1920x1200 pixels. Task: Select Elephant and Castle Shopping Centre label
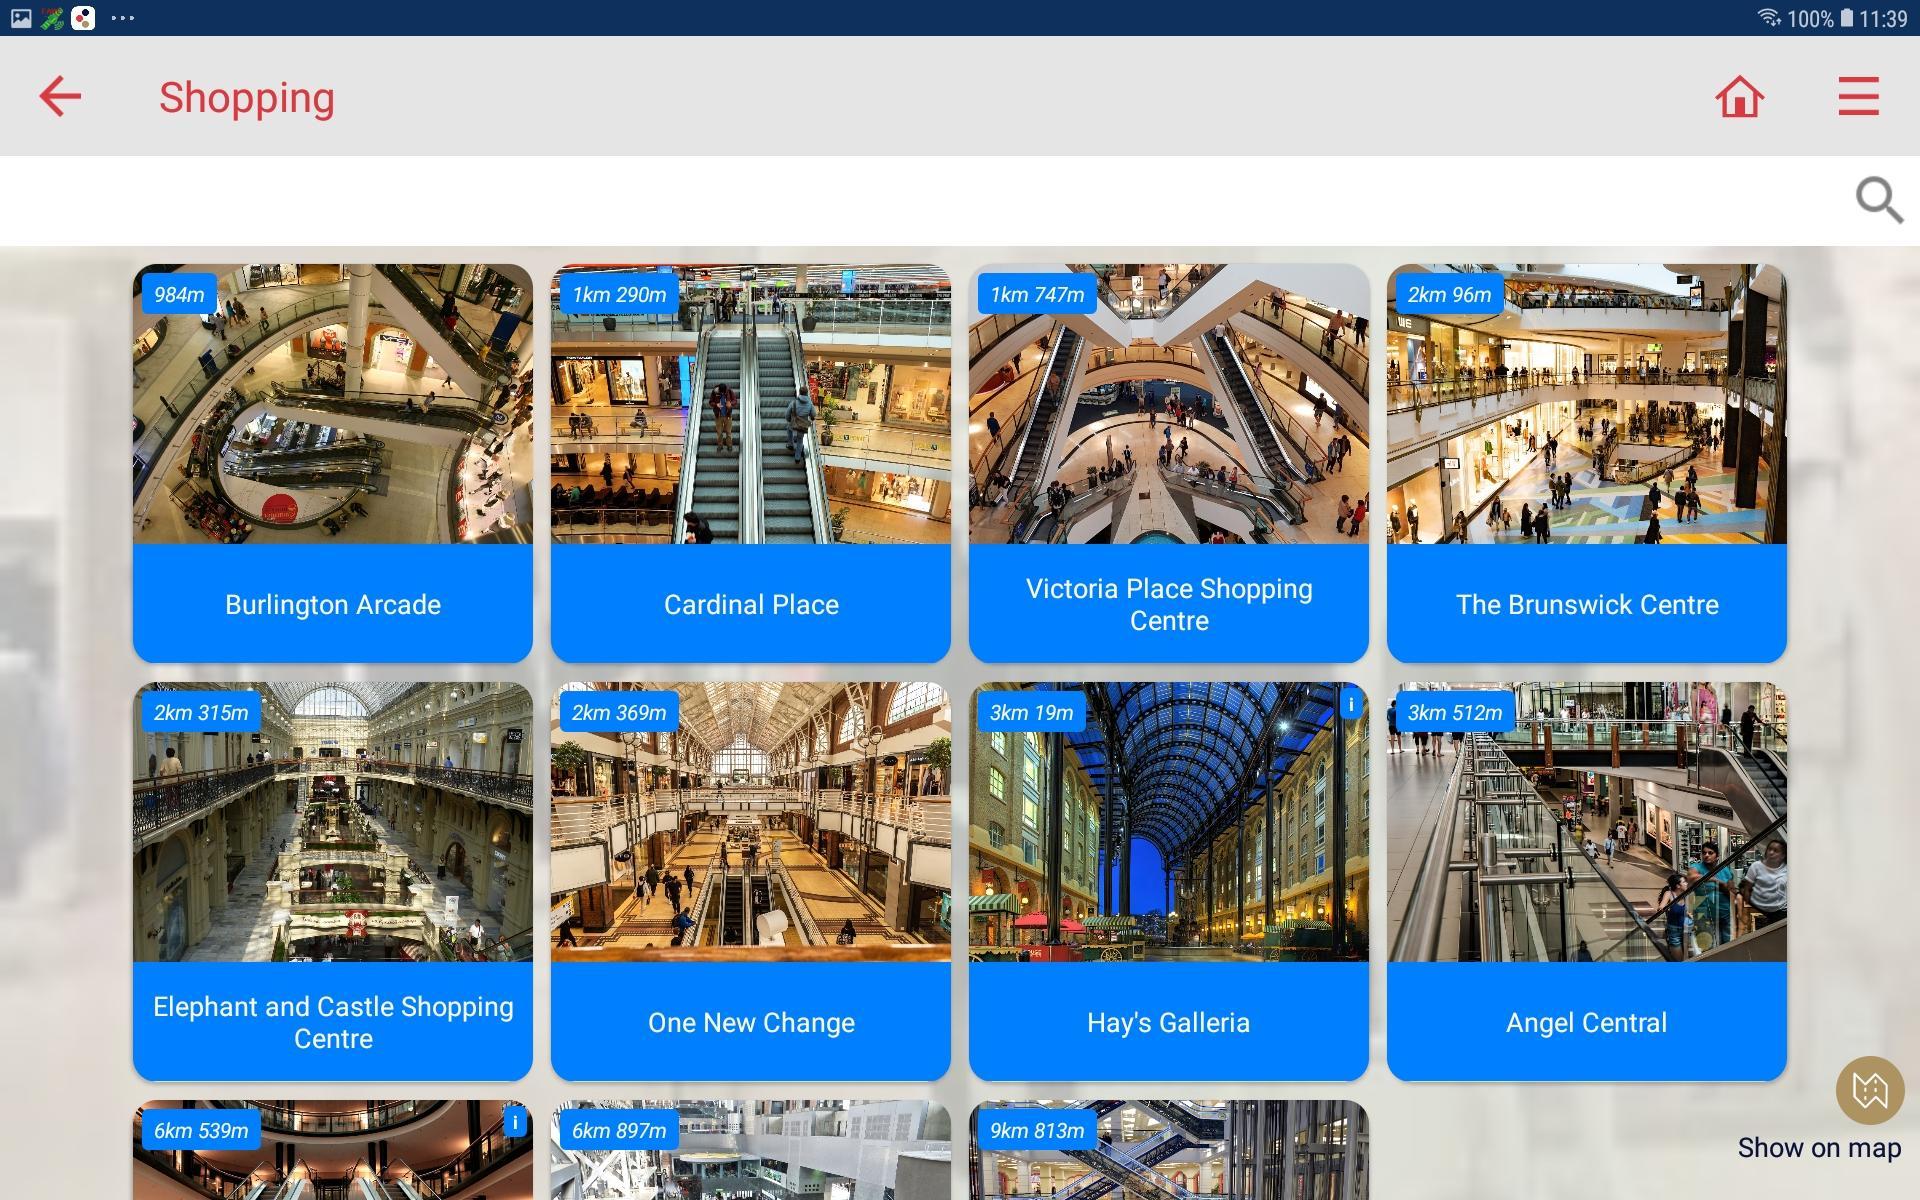[333, 1023]
